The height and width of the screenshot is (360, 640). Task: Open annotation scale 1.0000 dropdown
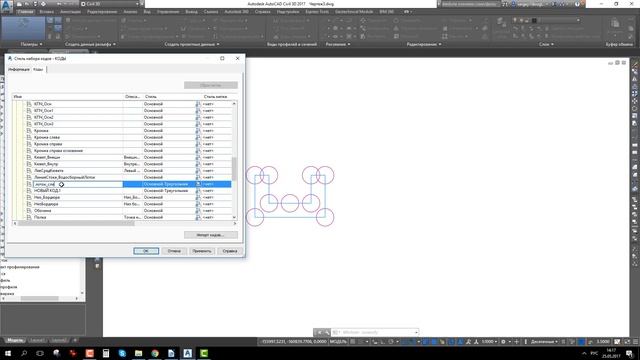[x=489, y=342]
